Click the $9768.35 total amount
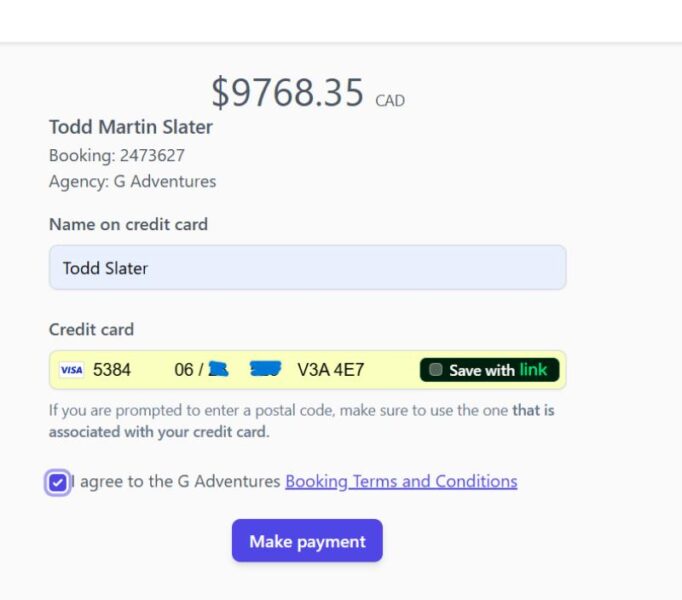The height and width of the screenshot is (600, 682). point(287,93)
